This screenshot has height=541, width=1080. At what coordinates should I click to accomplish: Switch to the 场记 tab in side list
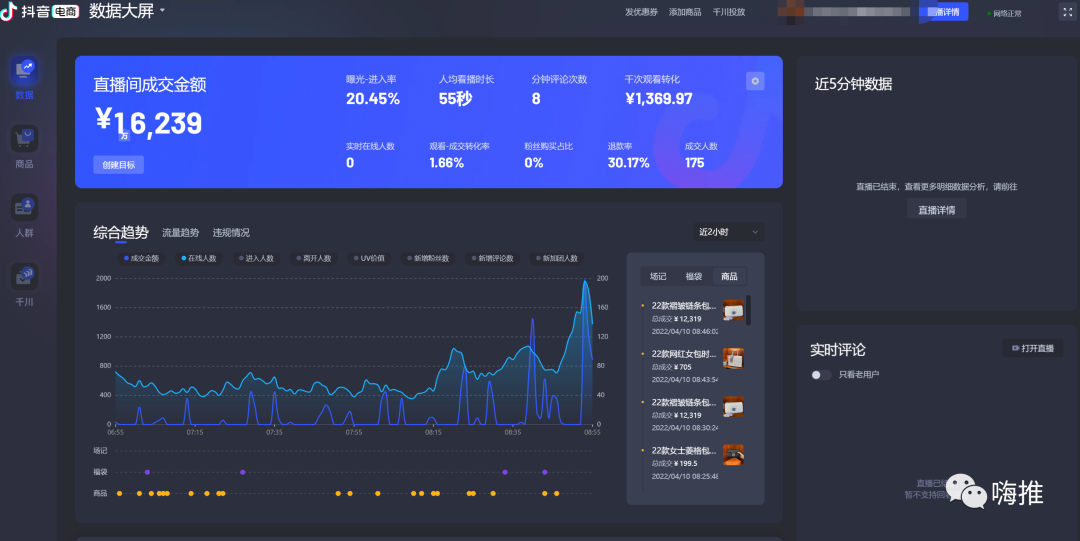pyautogui.click(x=658, y=276)
